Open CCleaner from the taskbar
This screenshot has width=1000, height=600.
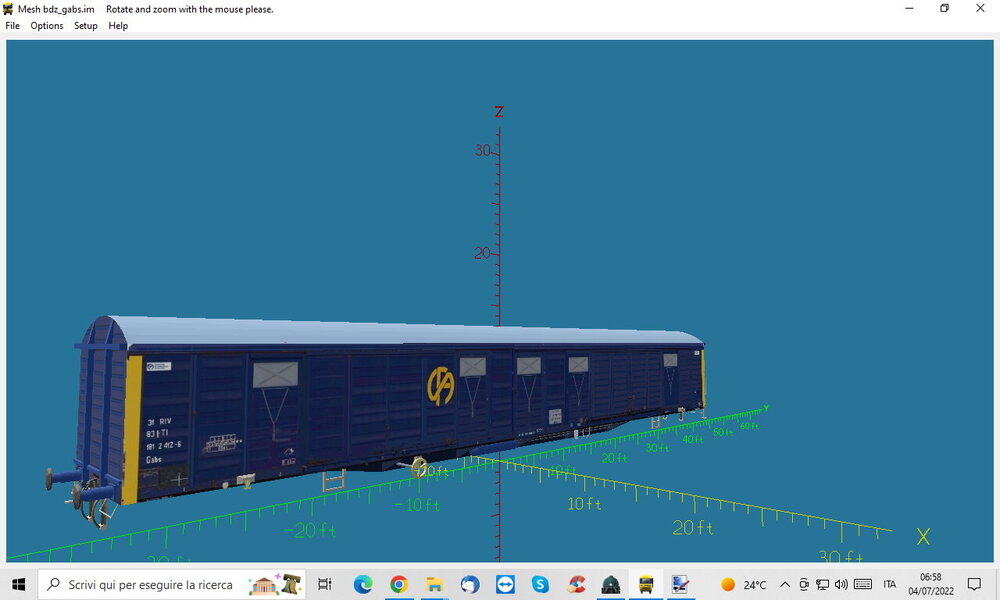pyautogui.click(x=576, y=584)
